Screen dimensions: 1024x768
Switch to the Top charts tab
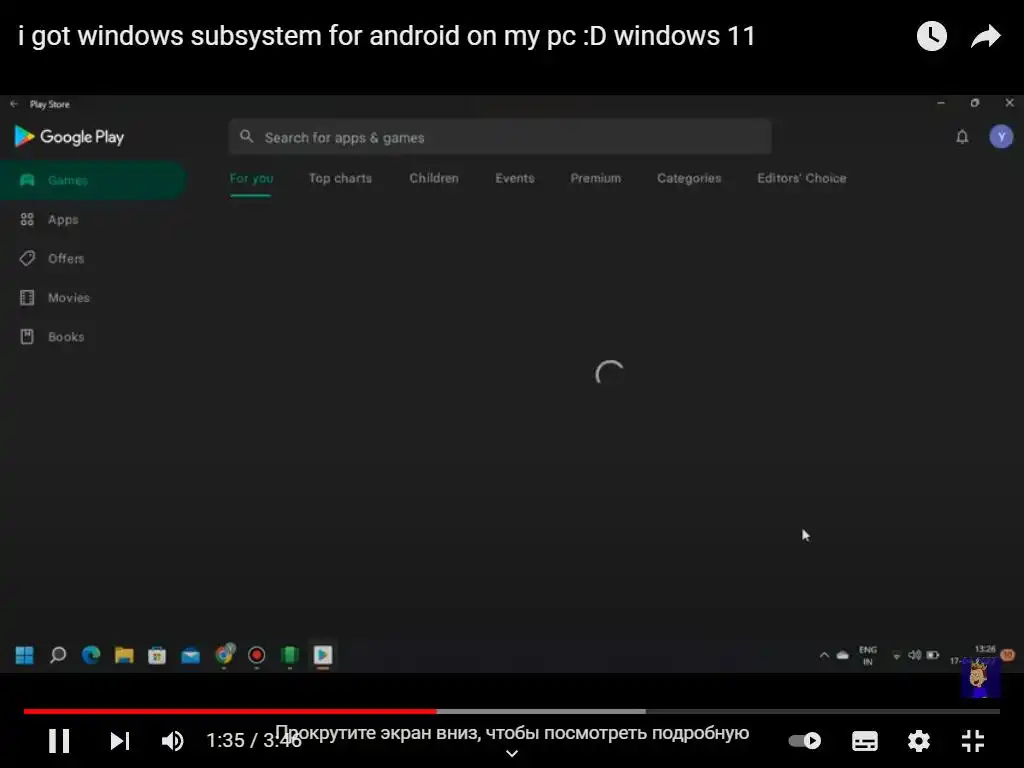pyautogui.click(x=340, y=178)
